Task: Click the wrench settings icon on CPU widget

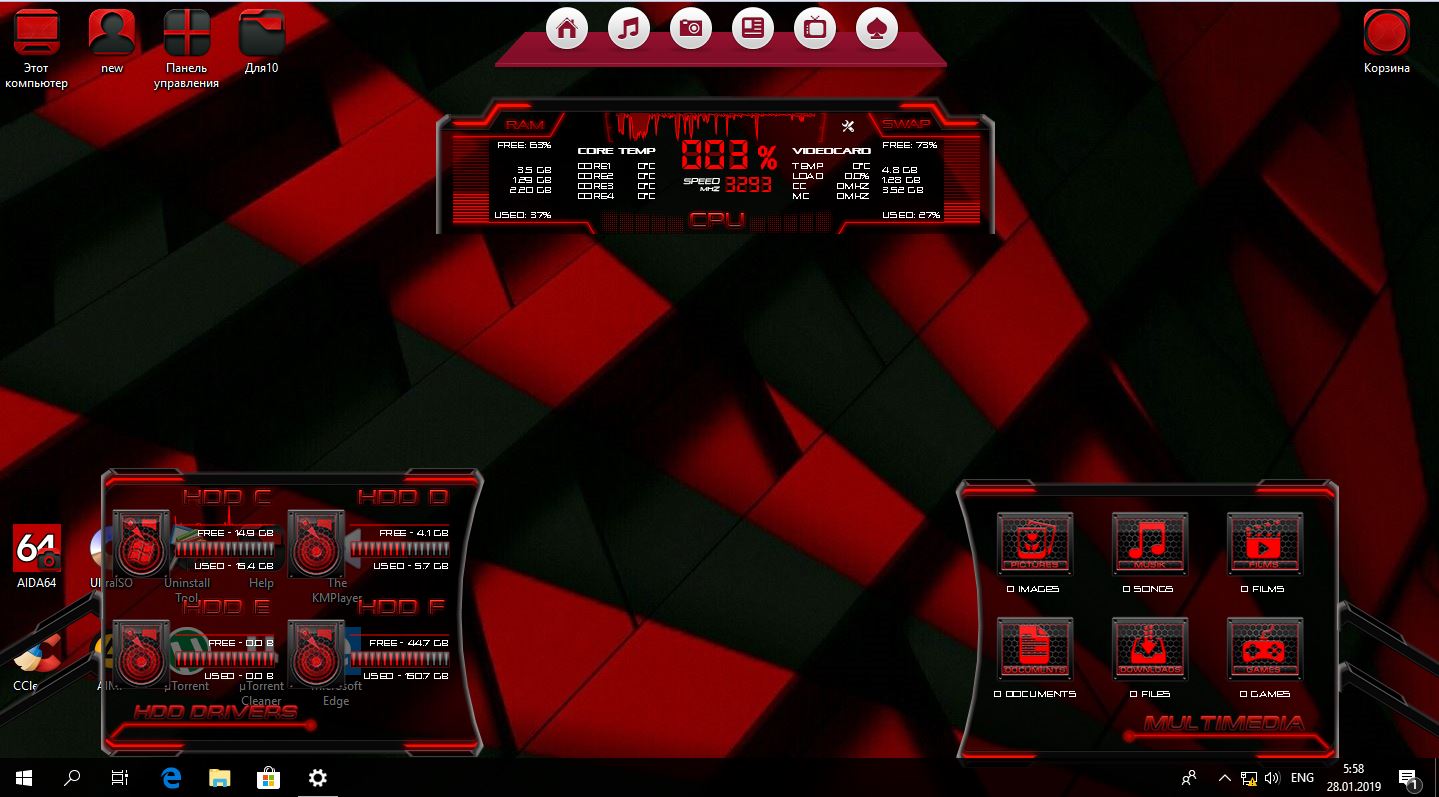Action: pos(849,126)
